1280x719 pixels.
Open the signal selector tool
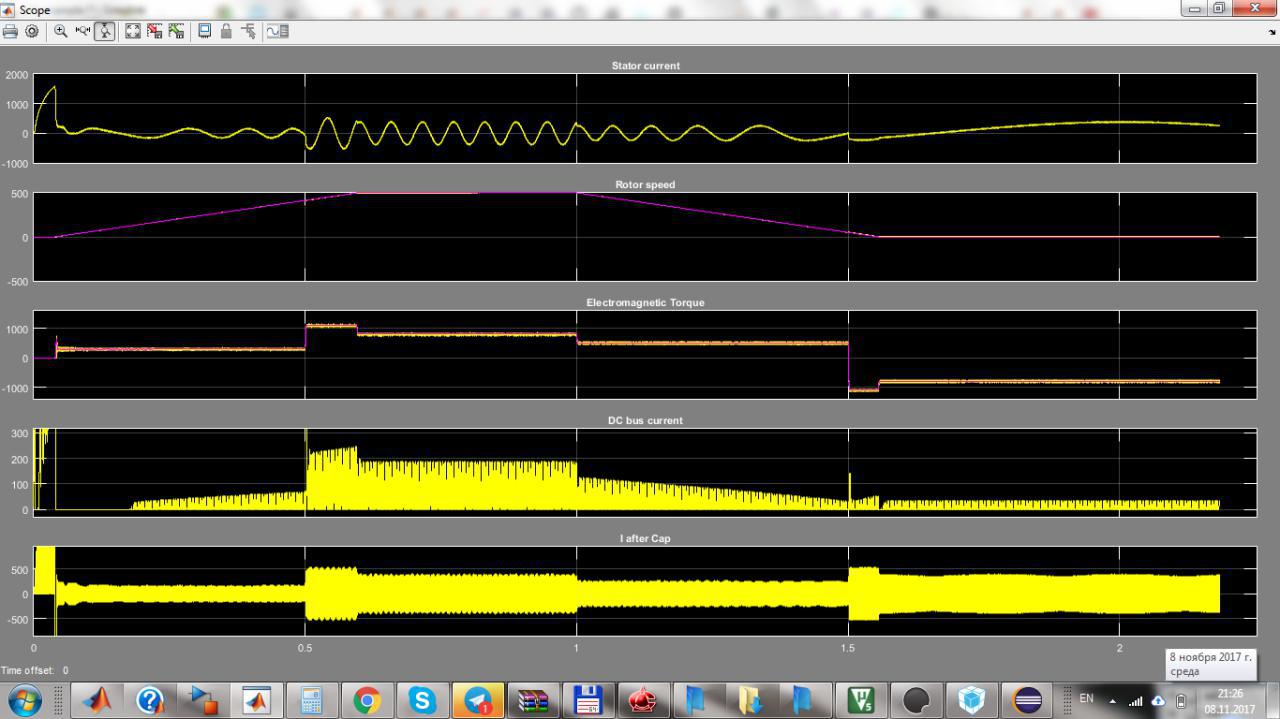pos(247,31)
